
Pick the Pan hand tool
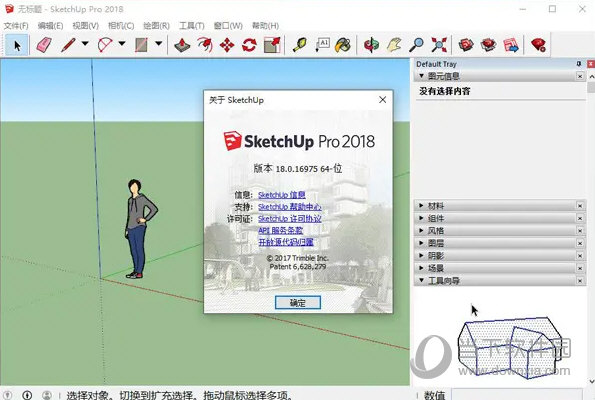pyautogui.click(x=394, y=45)
